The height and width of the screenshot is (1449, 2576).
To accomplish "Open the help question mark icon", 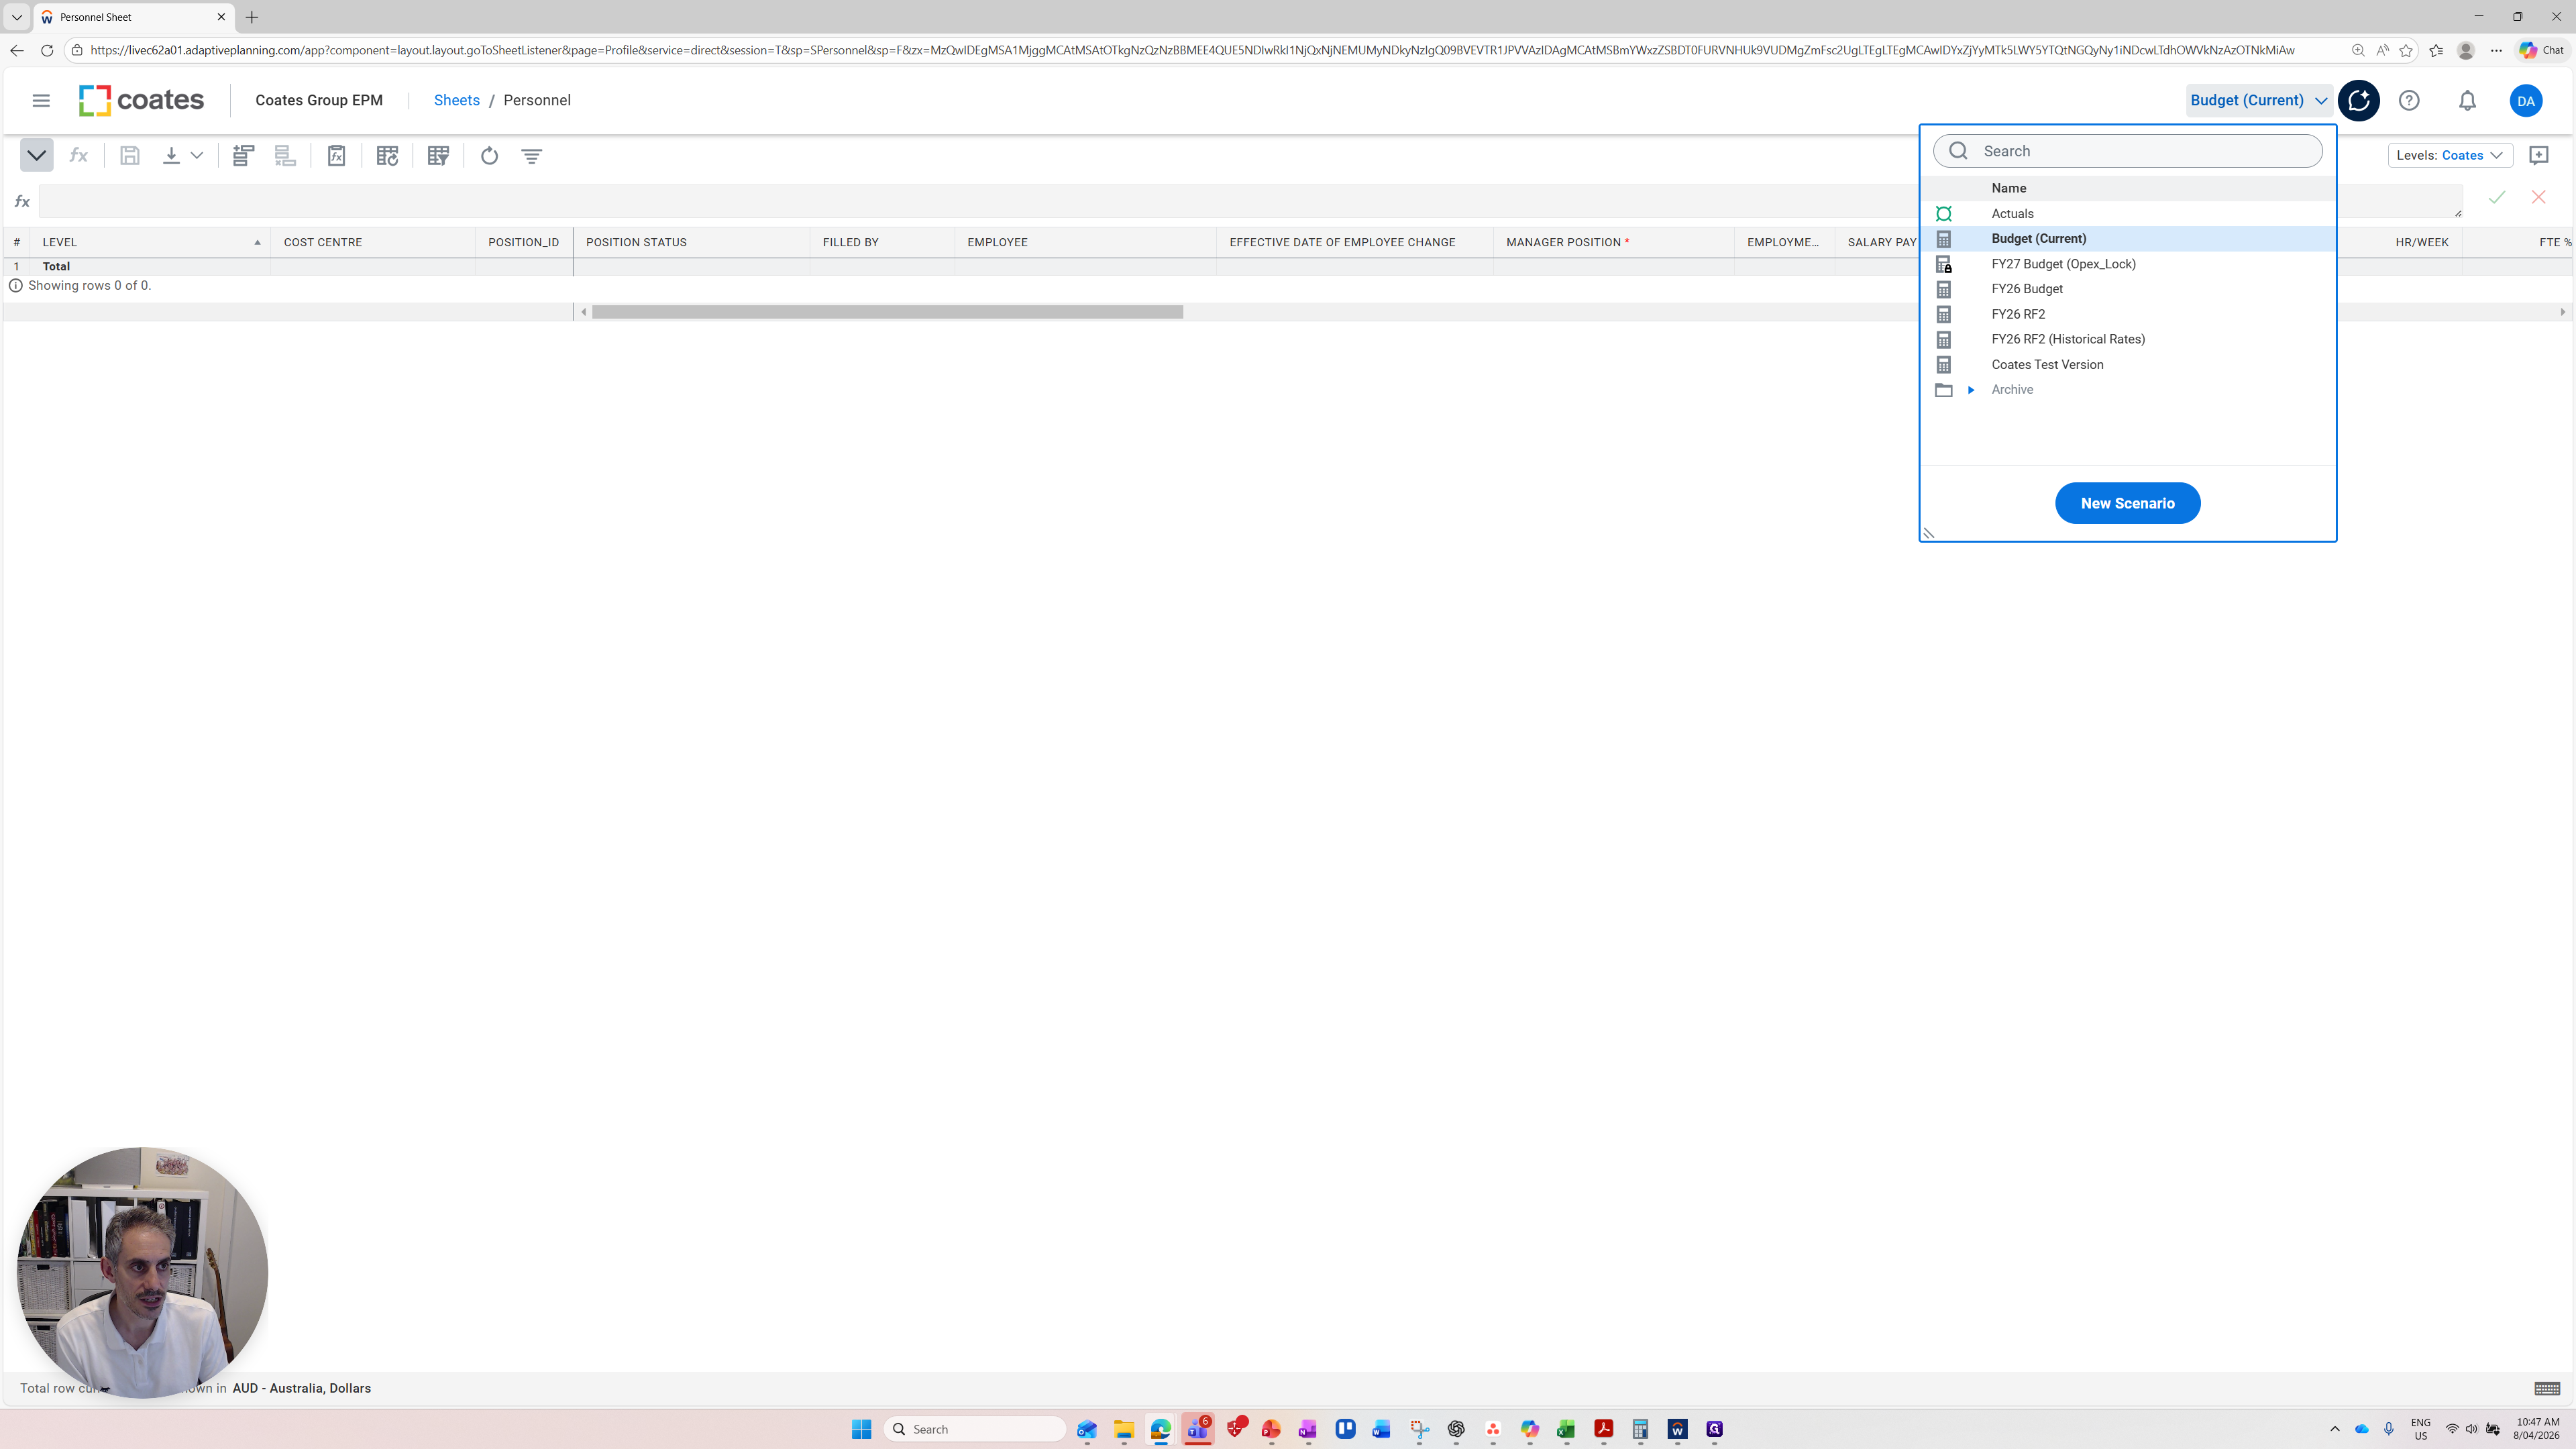I will tap(2409, 100).
